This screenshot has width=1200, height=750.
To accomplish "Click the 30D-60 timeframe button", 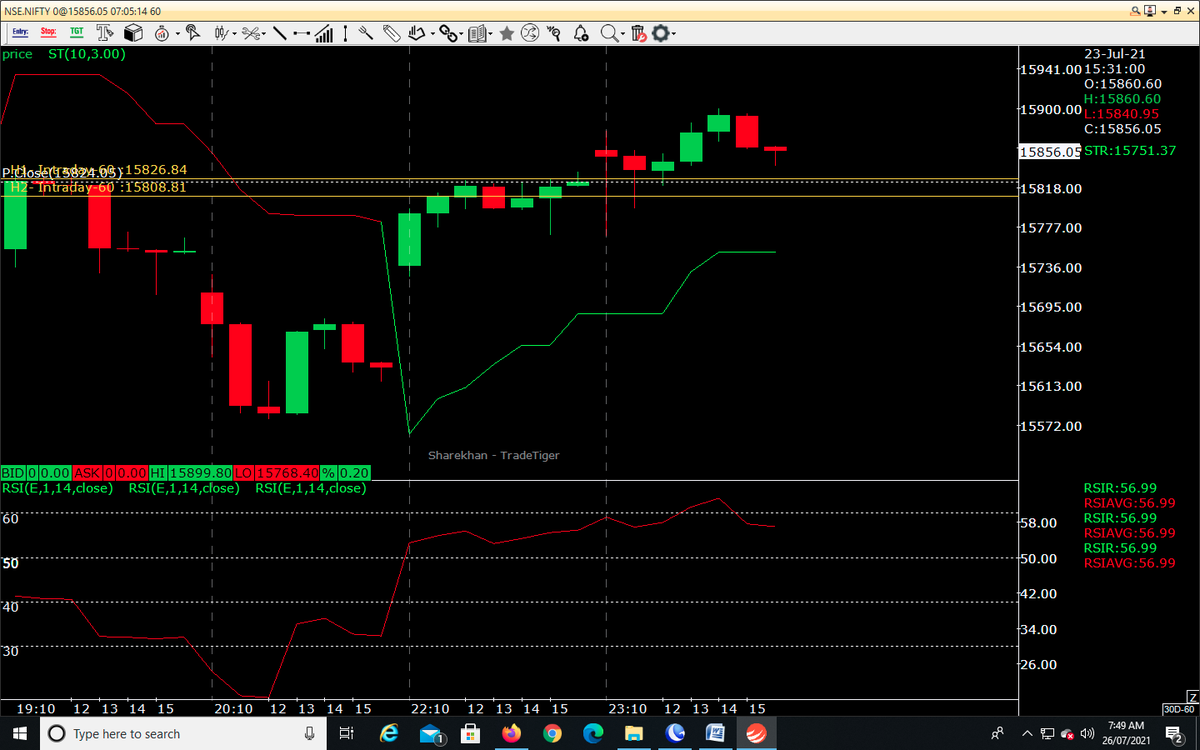I will pos(1179,708).
